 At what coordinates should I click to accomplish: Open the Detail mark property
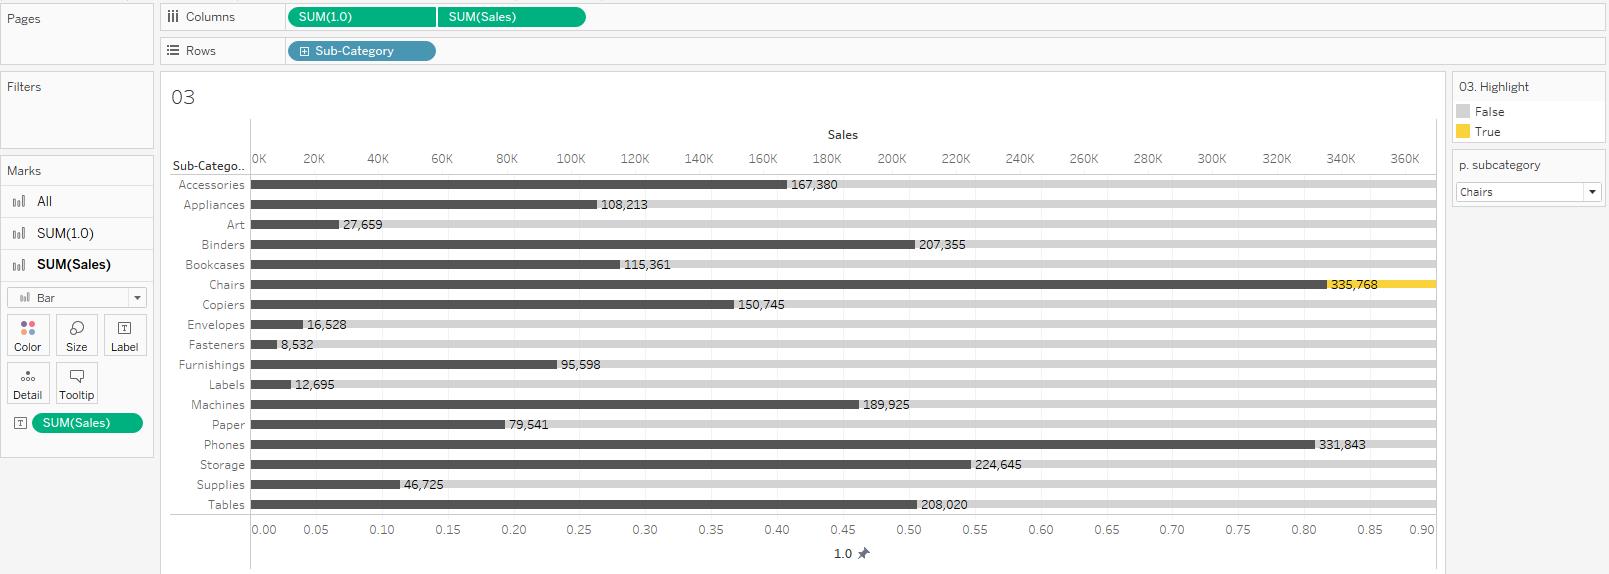[28, 383]
